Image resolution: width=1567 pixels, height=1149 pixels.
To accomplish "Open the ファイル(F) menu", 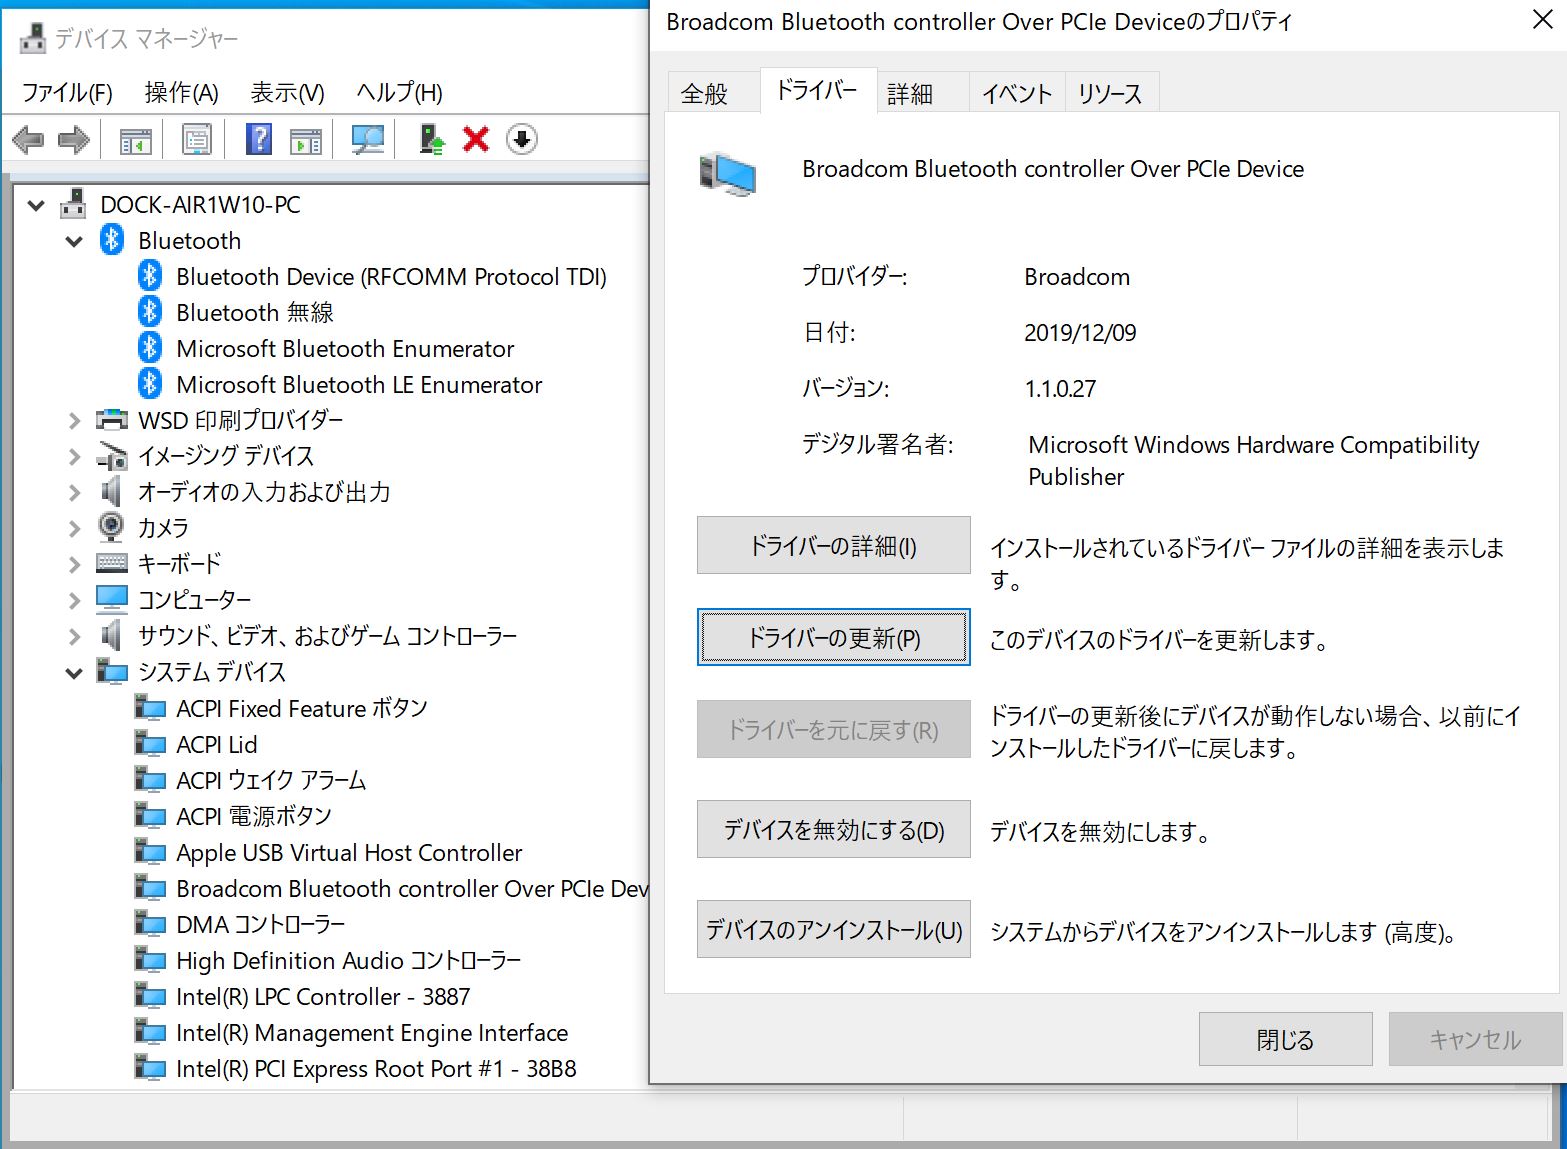I will click(67, 93).
